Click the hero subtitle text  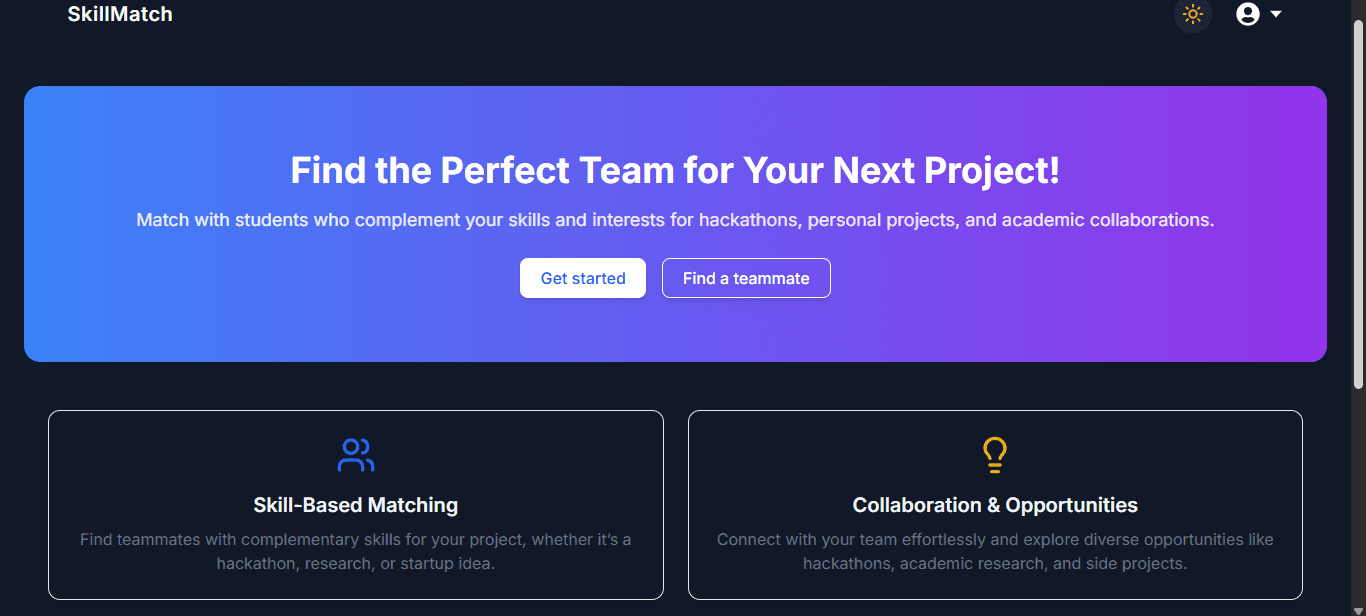pyautogui.click(x=675, y=220)
